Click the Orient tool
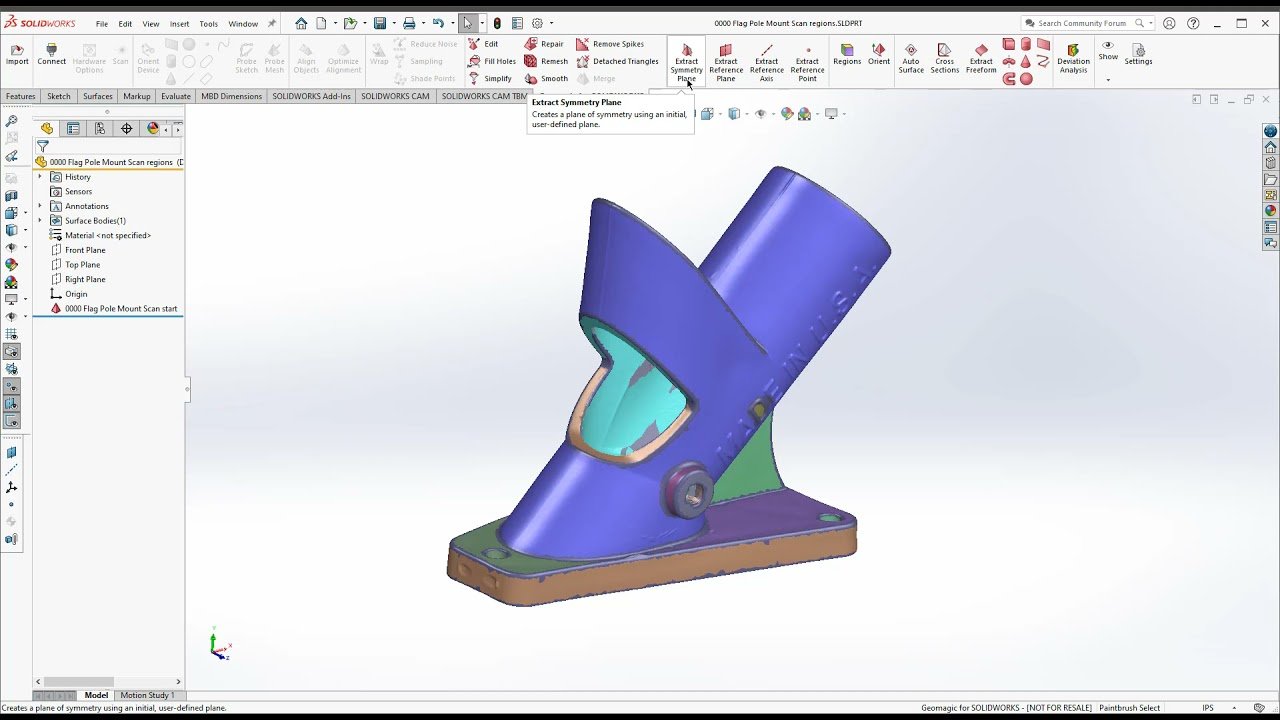This screenshot has width=1280, height=720. pos(879,55)
